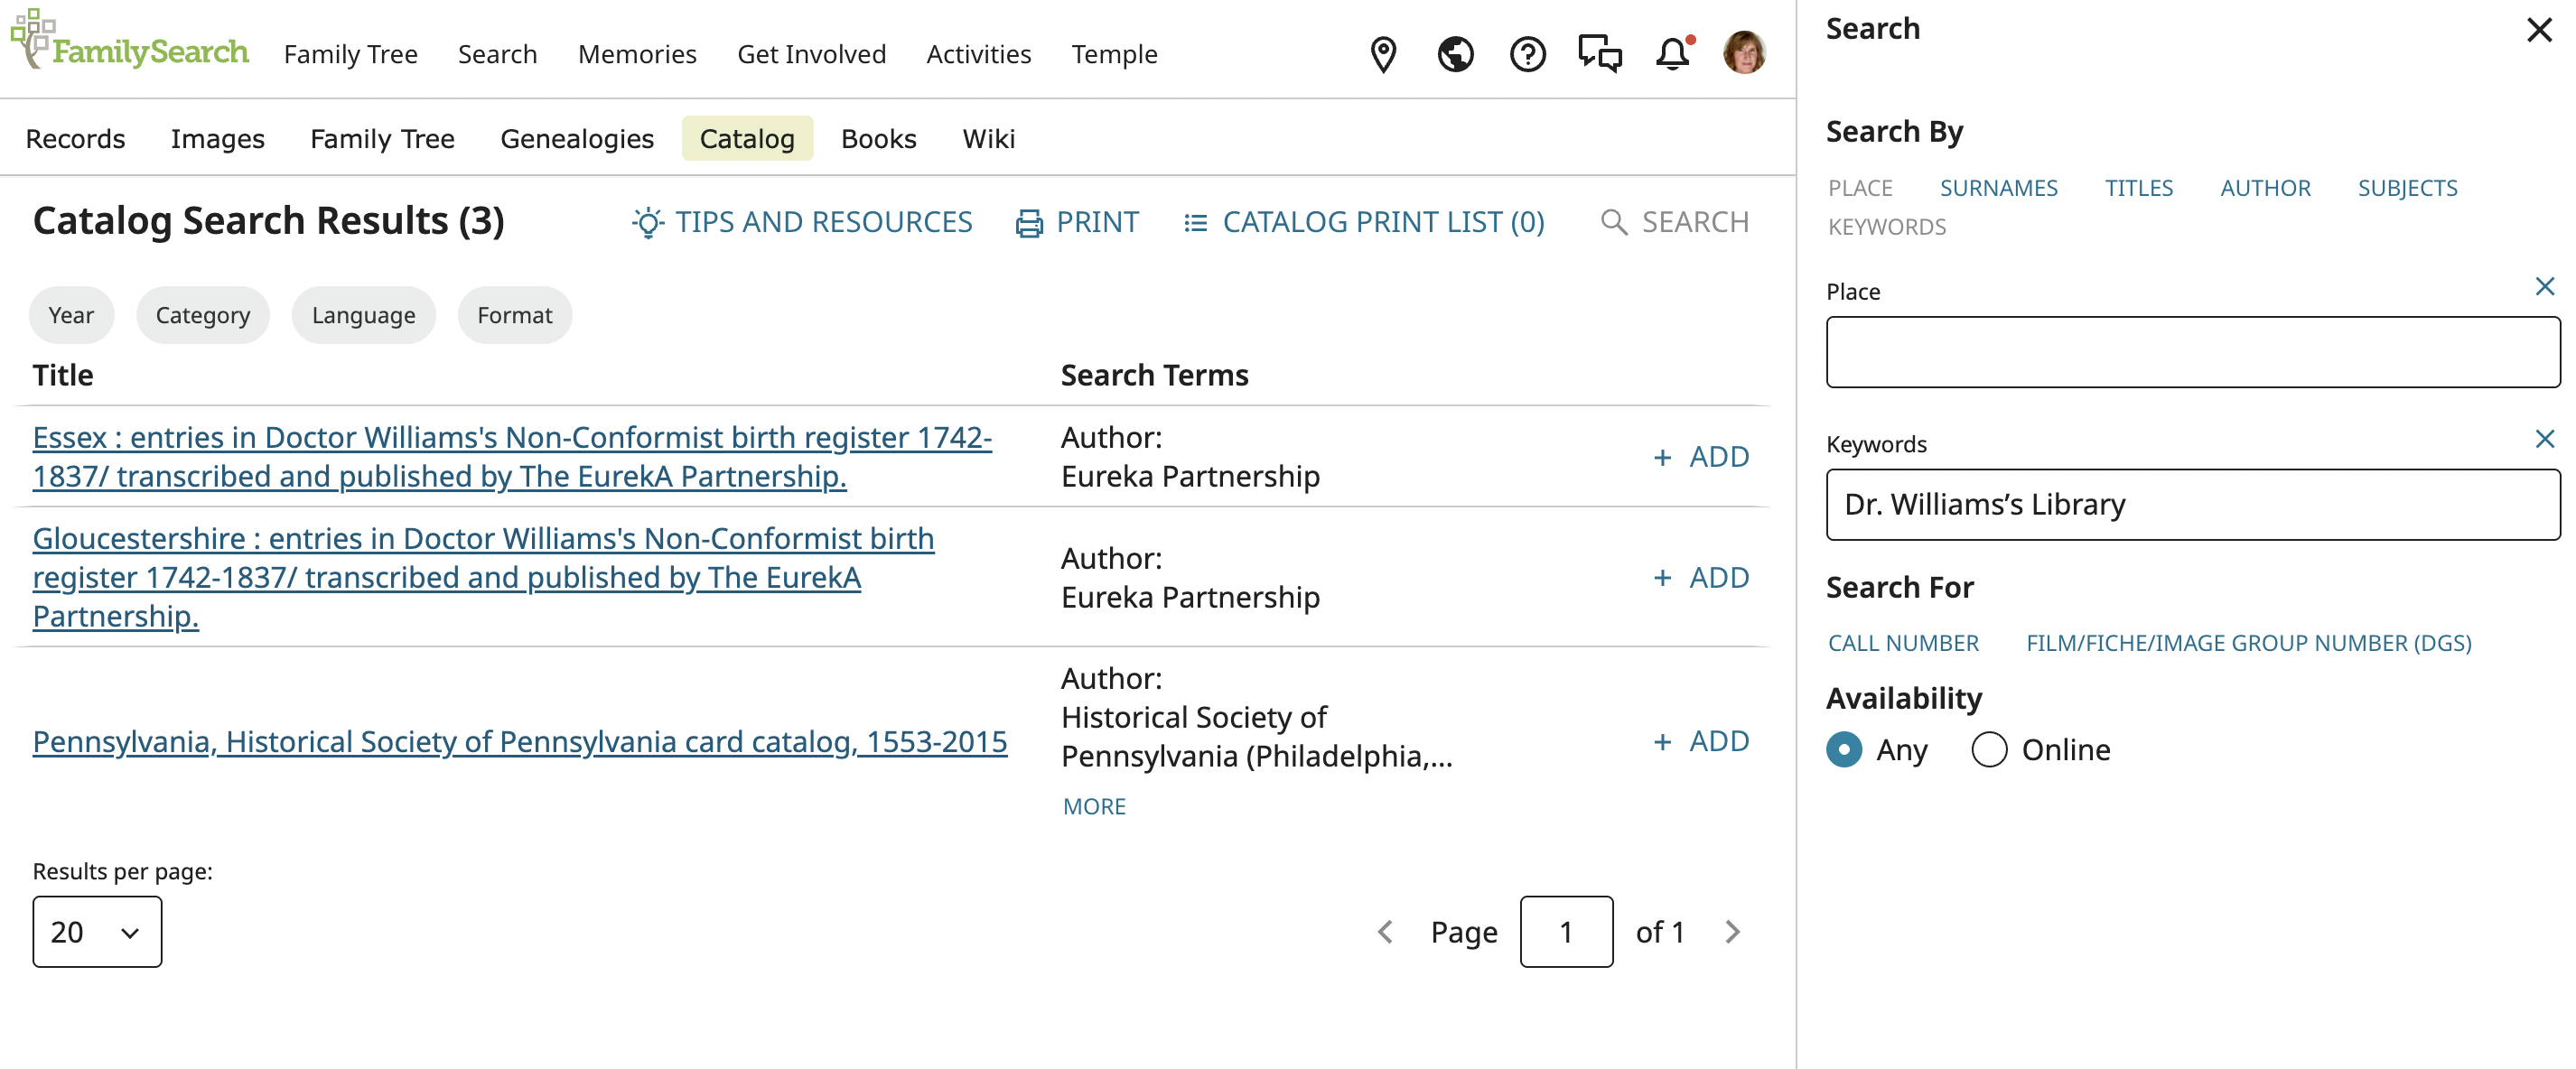Click the Page number input box
Viewport: 2576px width, 1069px height.
[1566, 932]
